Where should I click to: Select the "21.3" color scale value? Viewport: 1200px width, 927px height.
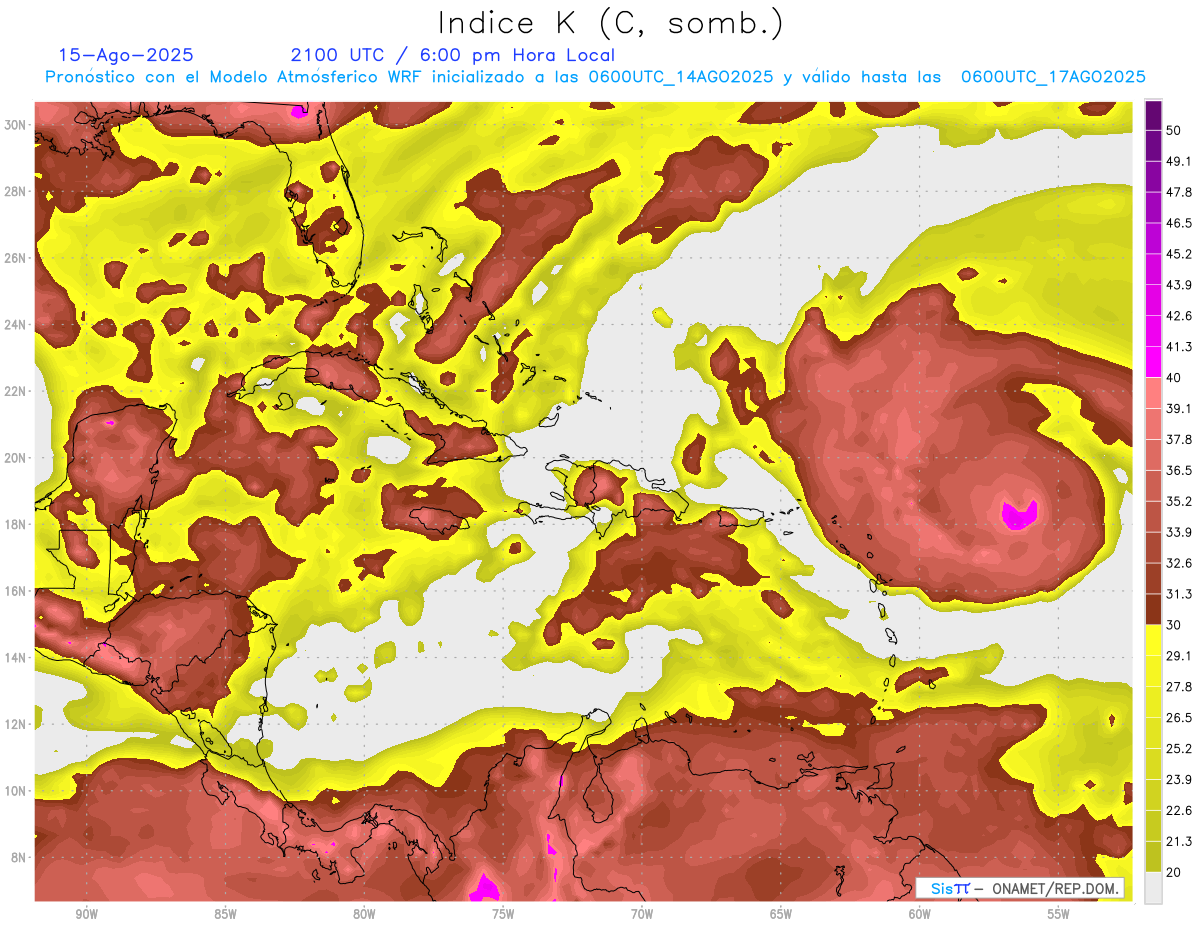click(1178, 841)
